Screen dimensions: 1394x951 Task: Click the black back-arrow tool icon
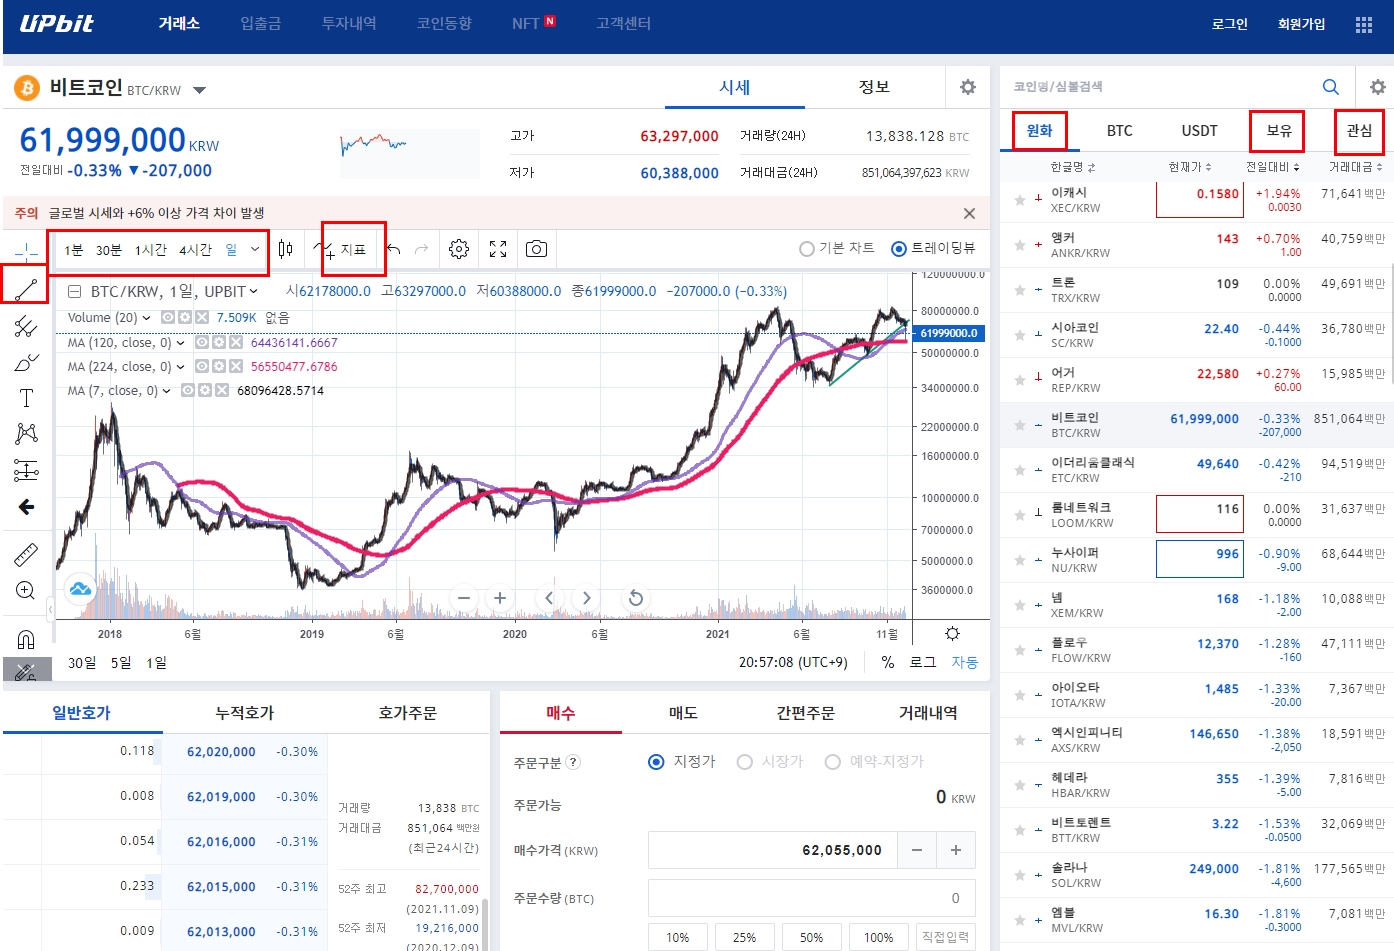(26, 507)
